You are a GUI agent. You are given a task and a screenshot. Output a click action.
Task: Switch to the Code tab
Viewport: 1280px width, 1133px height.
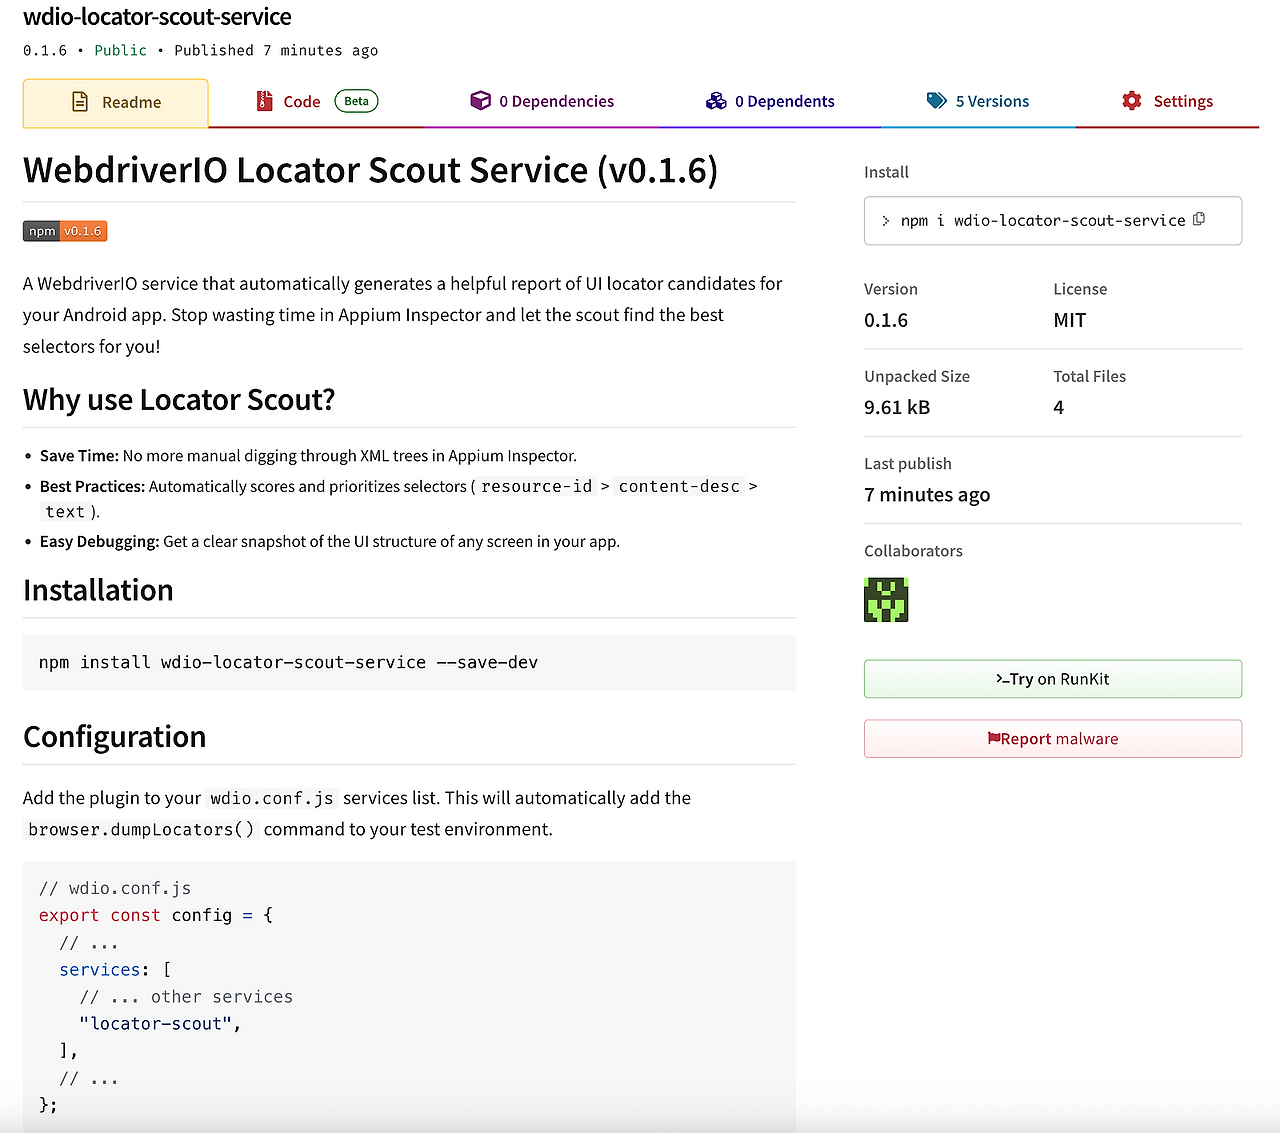tap(317, 101)
